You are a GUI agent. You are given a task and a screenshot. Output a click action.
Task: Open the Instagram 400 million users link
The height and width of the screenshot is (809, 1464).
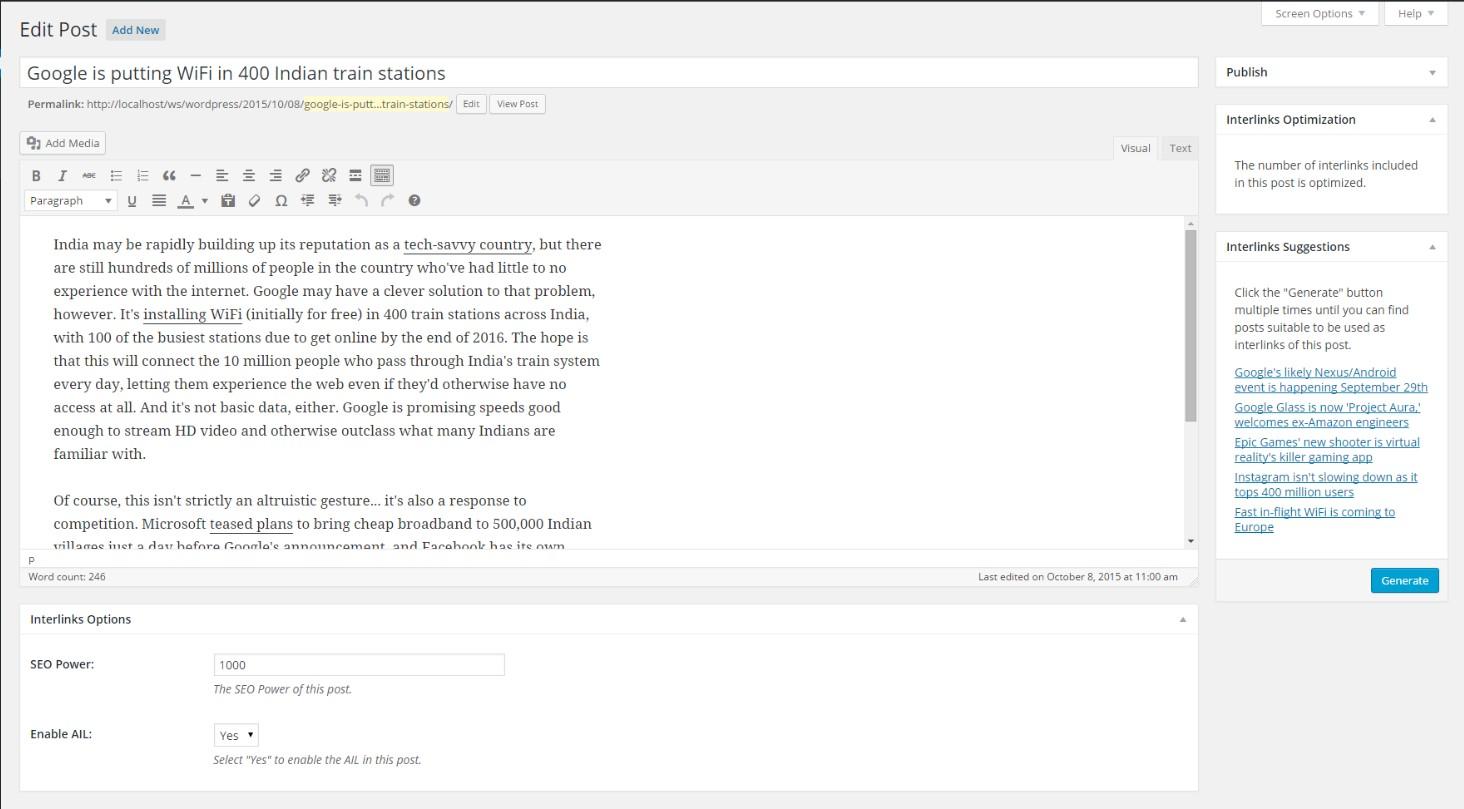tap(1326, 485)
